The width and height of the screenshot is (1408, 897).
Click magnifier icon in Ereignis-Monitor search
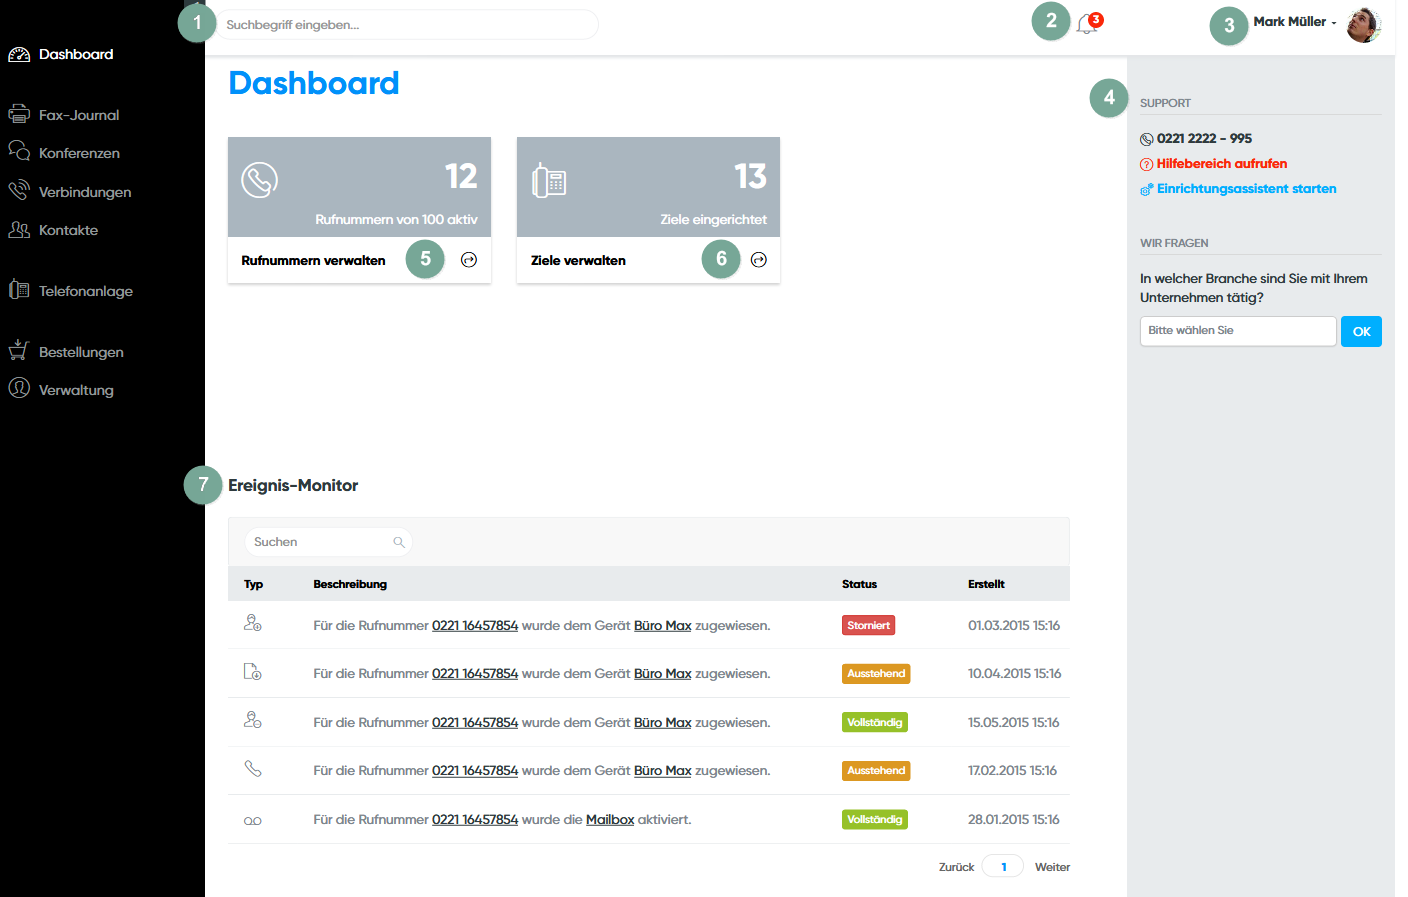(x=399, y=542)
